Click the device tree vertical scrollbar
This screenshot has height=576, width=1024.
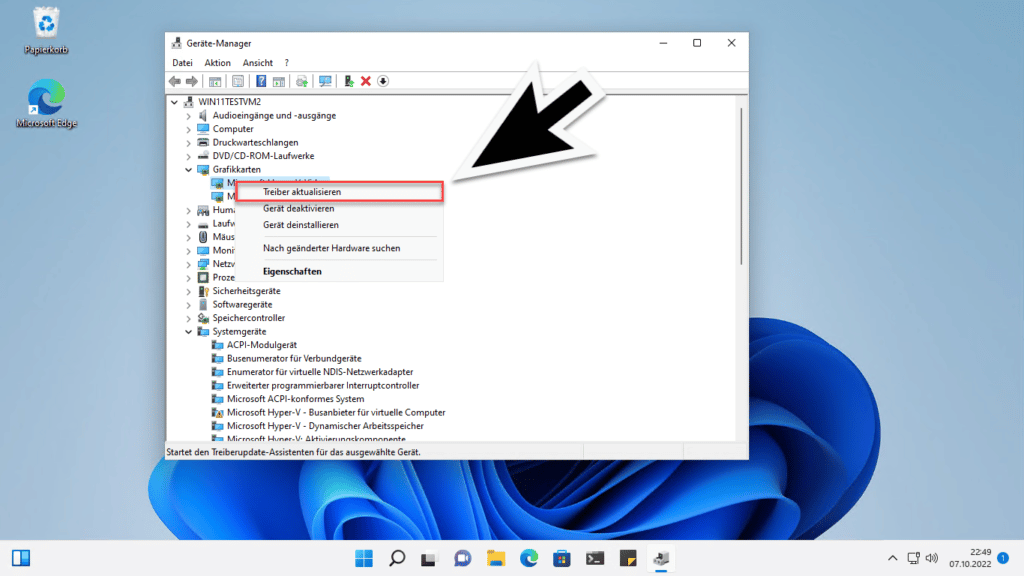(x=741, y=186)
